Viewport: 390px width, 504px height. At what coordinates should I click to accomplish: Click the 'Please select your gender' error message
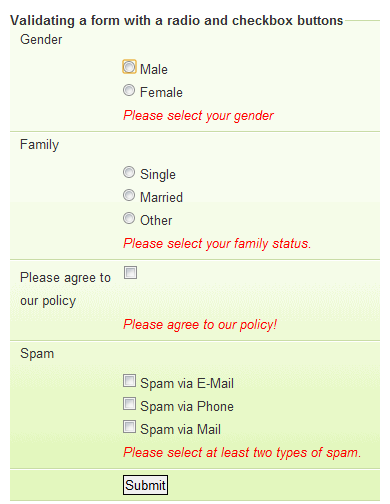coord(198,116)
